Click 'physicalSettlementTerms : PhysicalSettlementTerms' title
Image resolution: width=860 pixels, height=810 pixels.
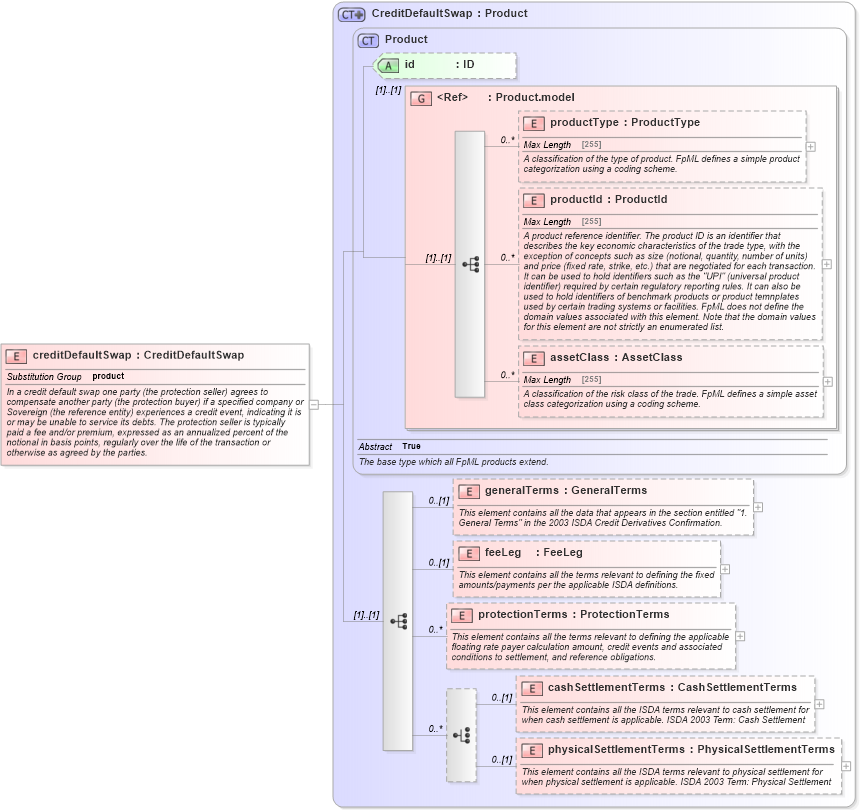tap(691, 750)
